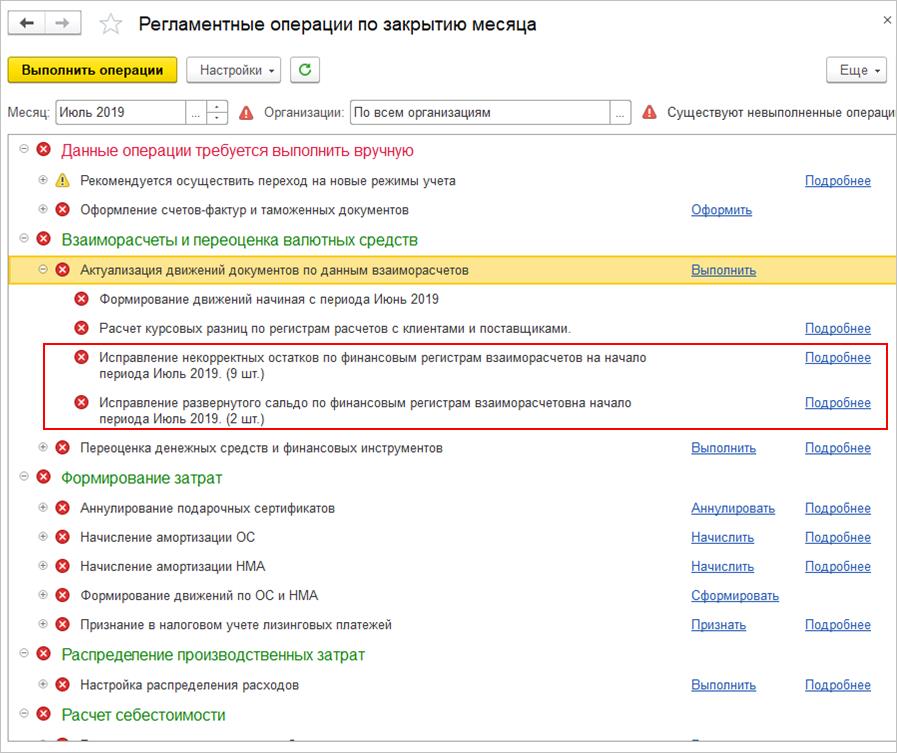This screenshot has width=897, height=753.
Task: Click the green refresh icon
Action: (x=305, y=70)
